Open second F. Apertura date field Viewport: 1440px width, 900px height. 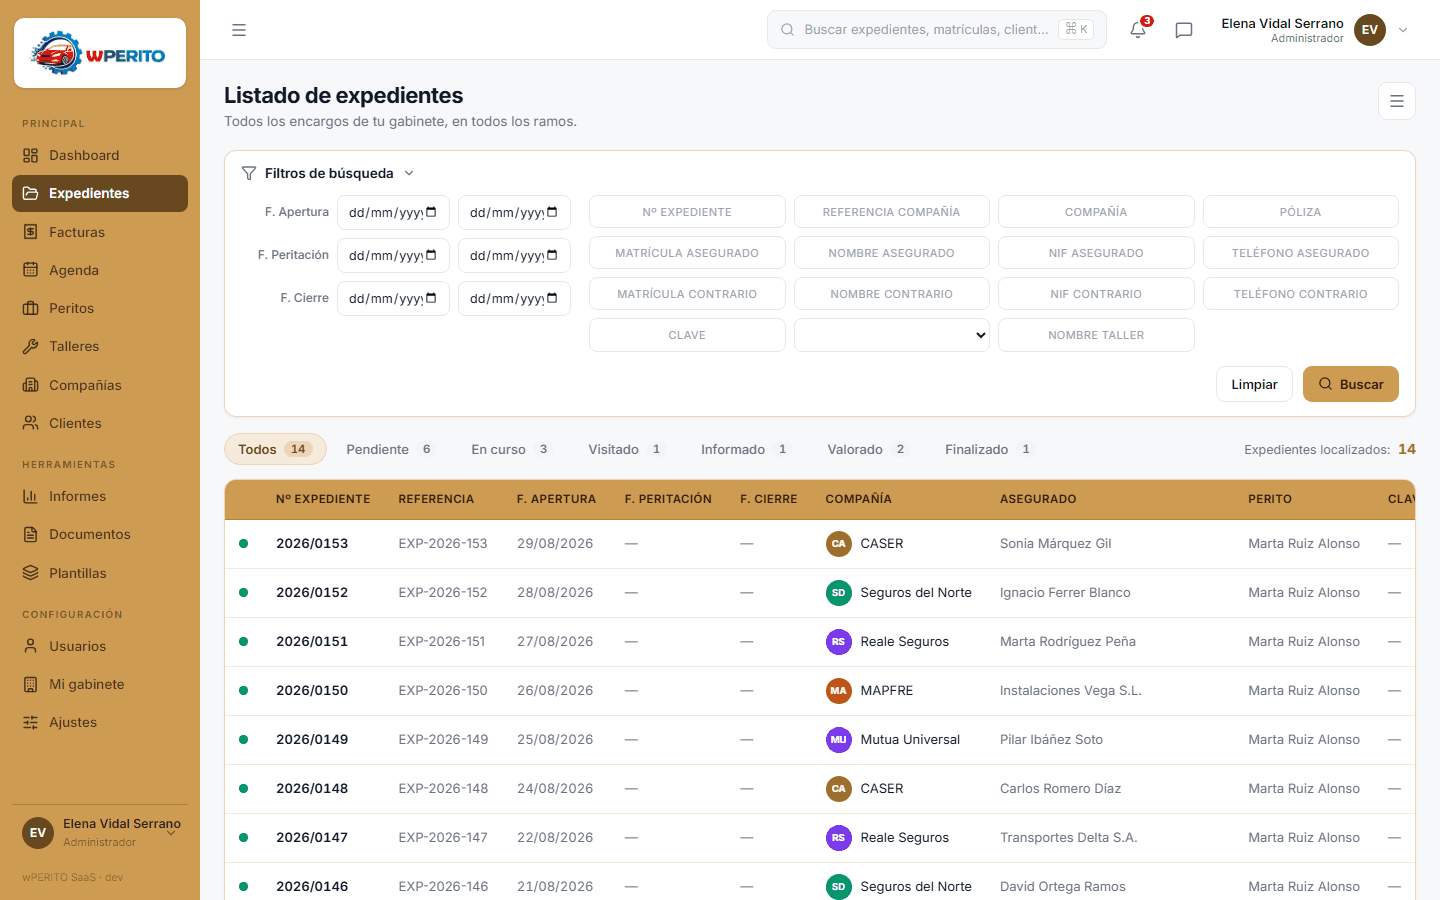[514, 212]
